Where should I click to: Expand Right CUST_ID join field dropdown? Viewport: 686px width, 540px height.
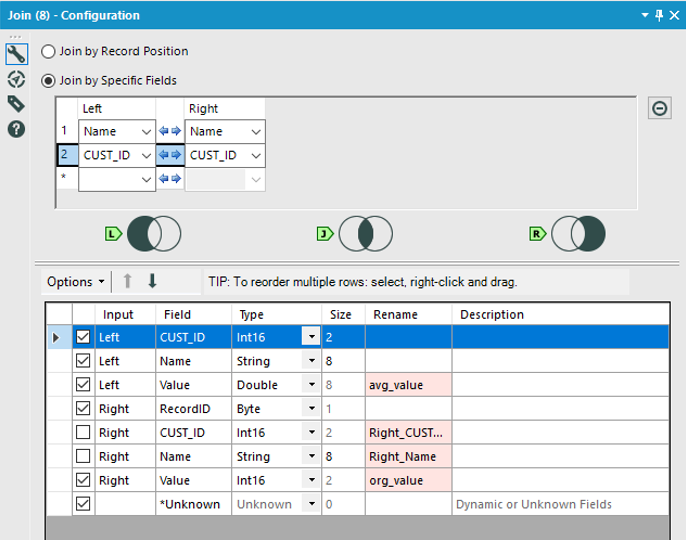click(255, 156)
